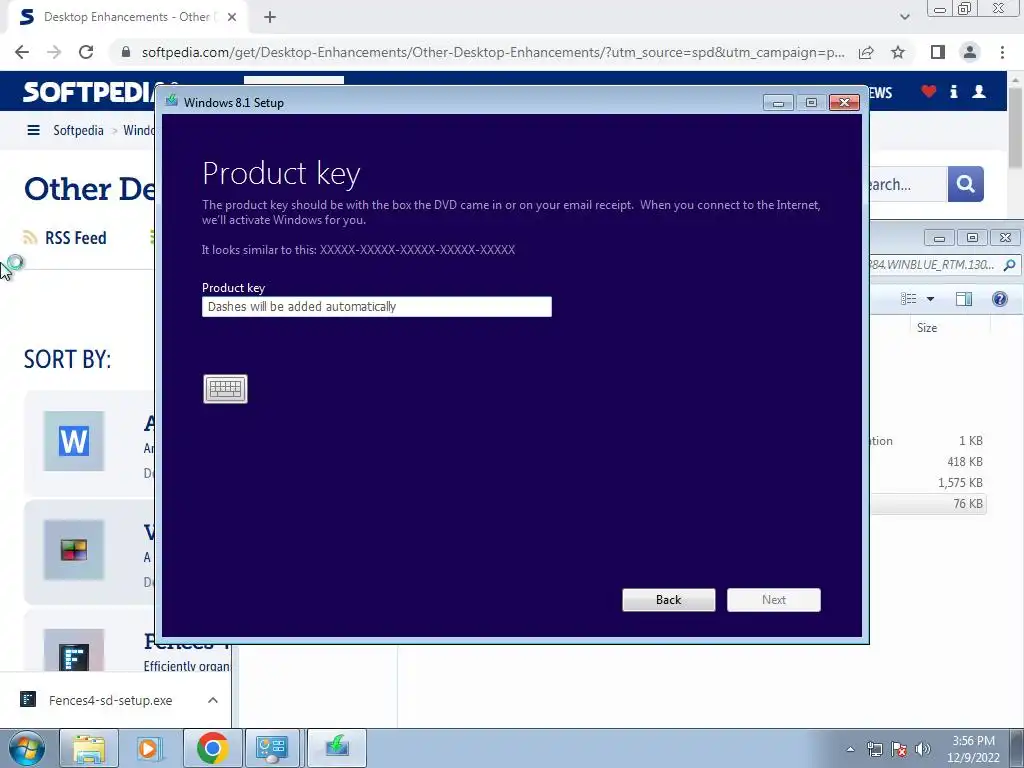The height and width of the screenshot is (768, 1024).
Task: Select the Desktop Enhancements browser tab
Action: coord(128,17)
